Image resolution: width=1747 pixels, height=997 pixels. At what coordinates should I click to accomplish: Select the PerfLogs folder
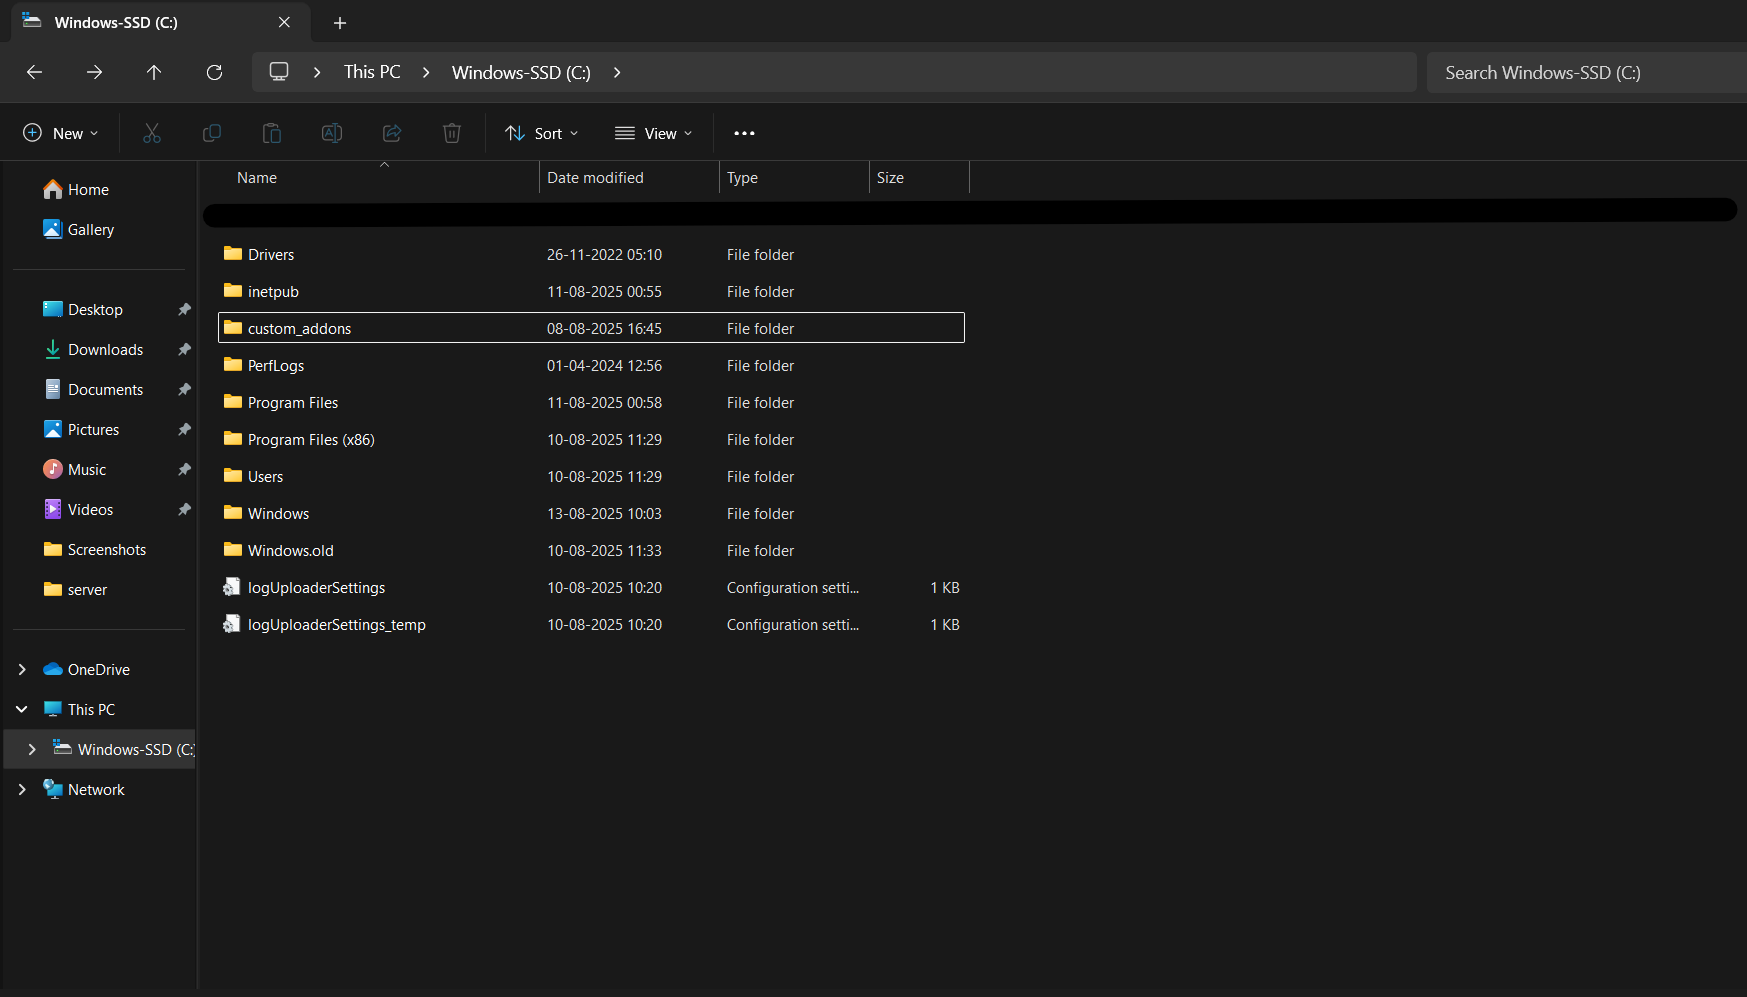[x=275, y=366]
